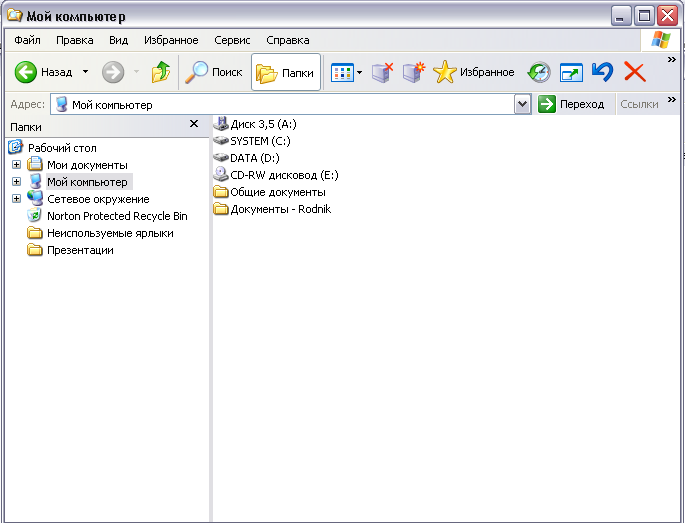685x523 pixels.
Task: Click the Ссылки links label
Action: click(639, 104)
